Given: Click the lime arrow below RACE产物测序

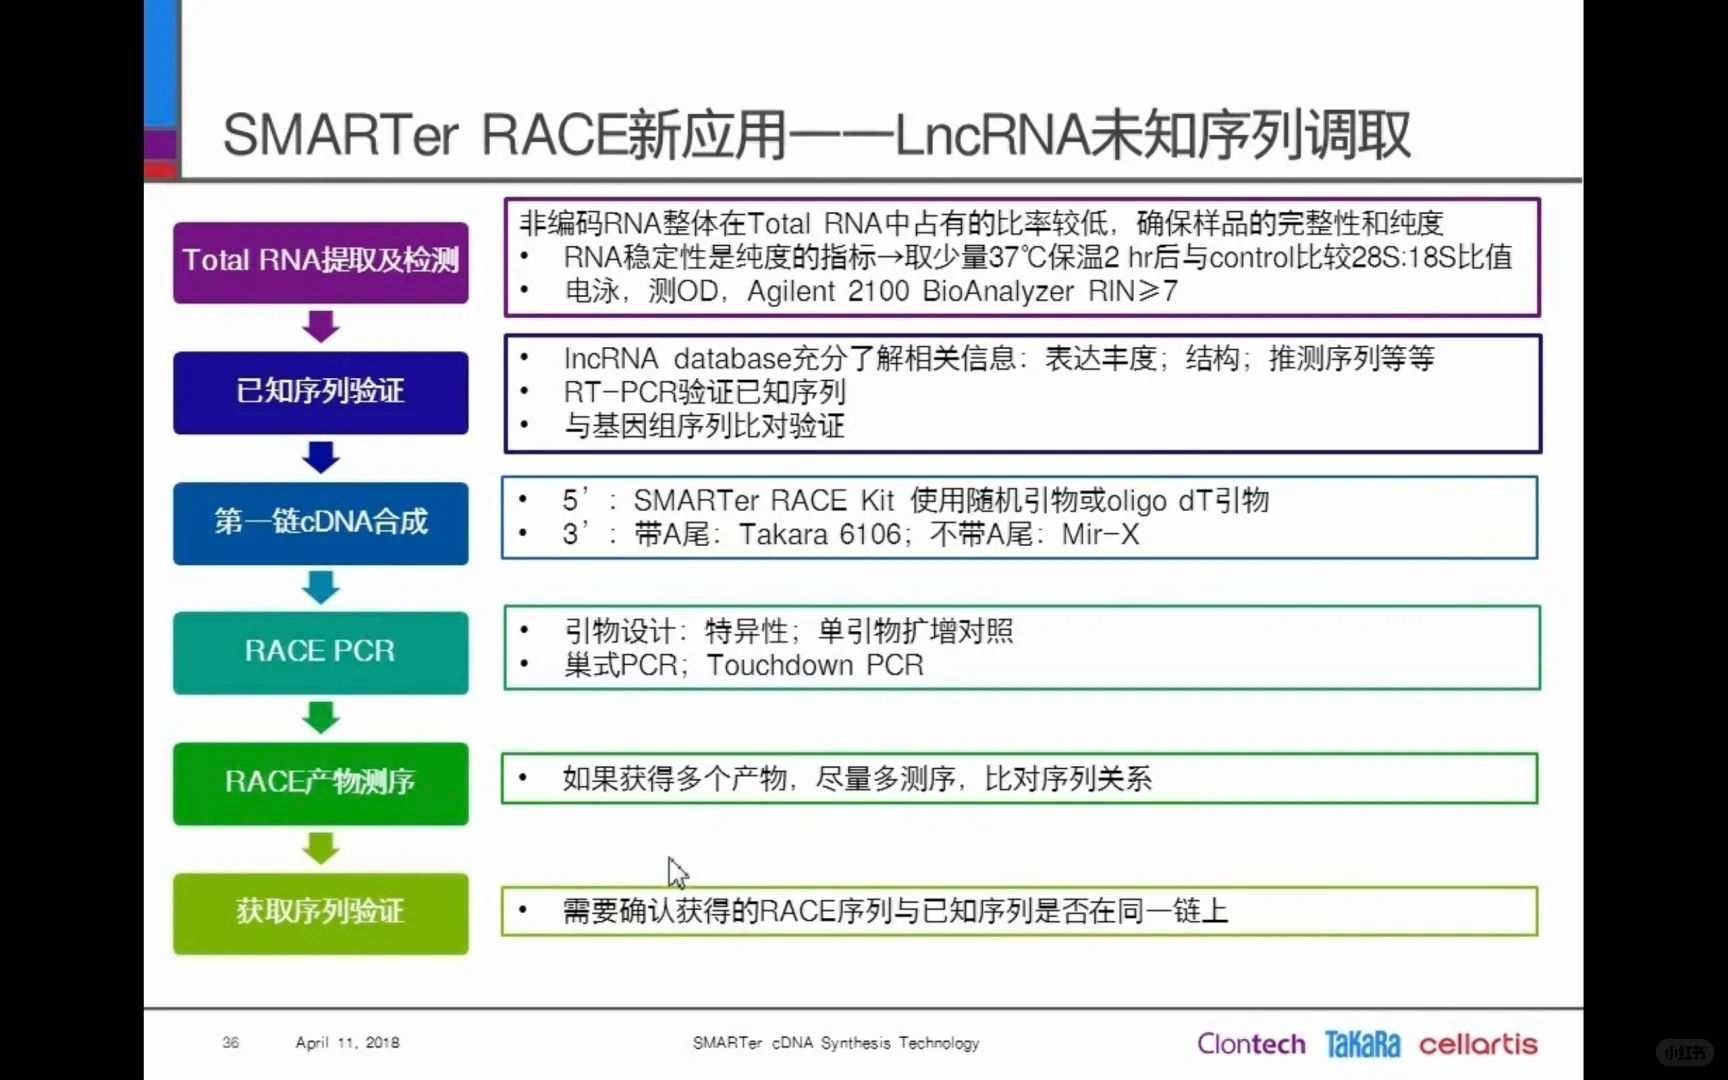Looking at the screenshot, I should point(320,848).
